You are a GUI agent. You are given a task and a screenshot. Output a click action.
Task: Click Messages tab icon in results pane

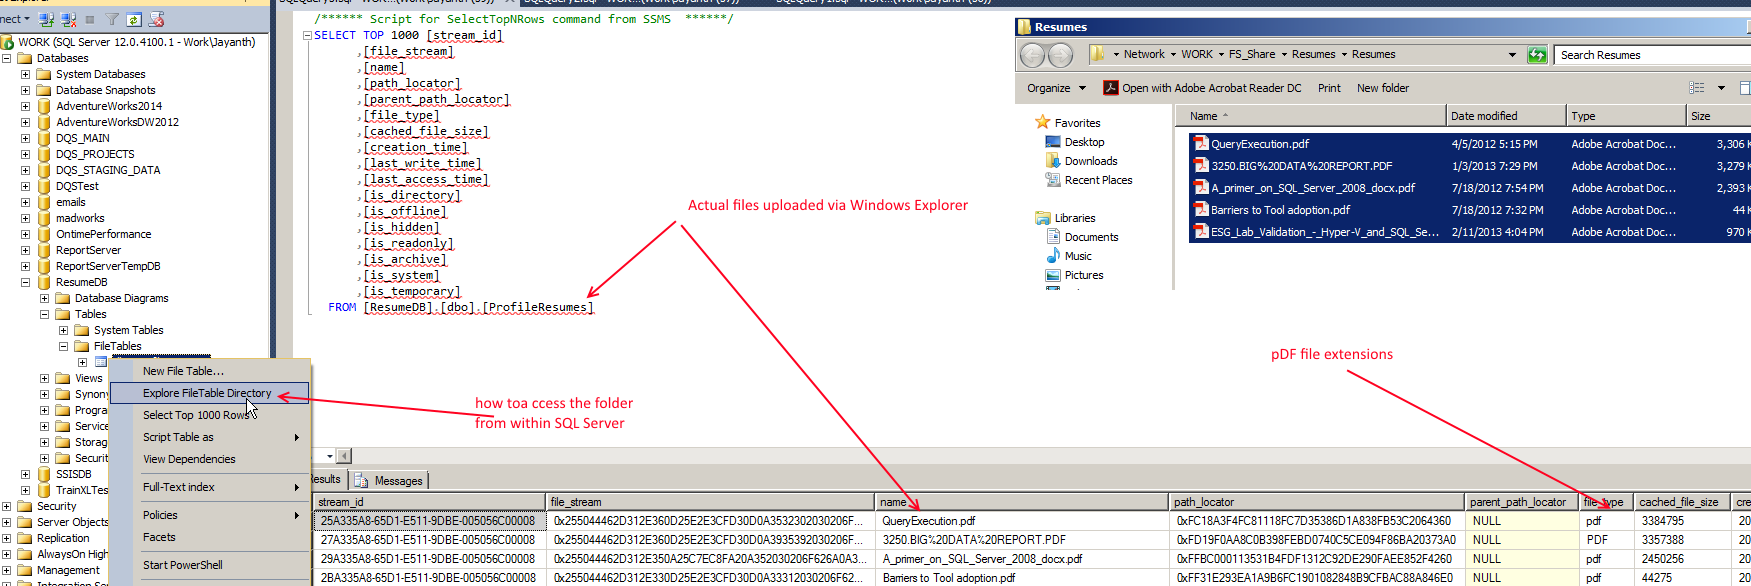(362, 481)
